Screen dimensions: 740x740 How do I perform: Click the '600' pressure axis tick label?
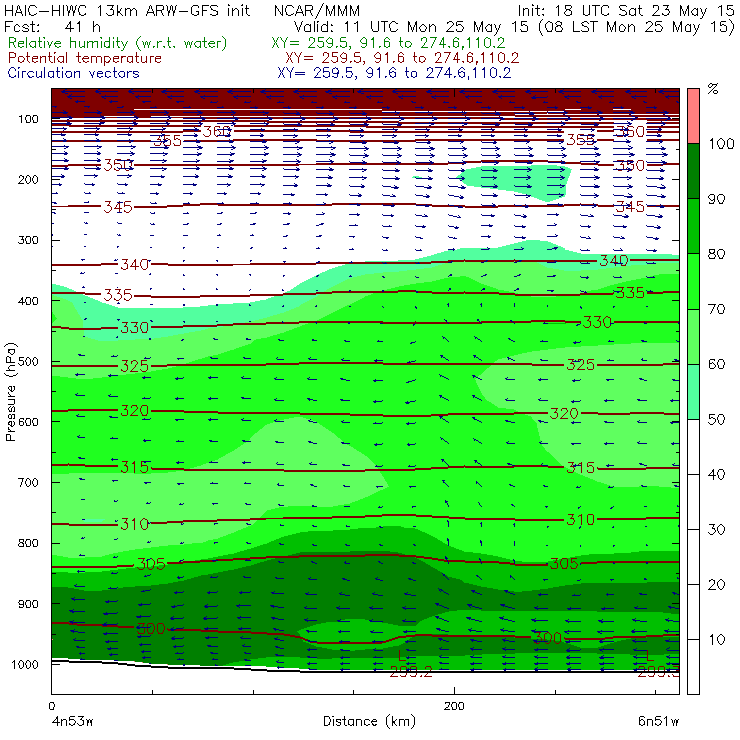[x=28, y=422]
